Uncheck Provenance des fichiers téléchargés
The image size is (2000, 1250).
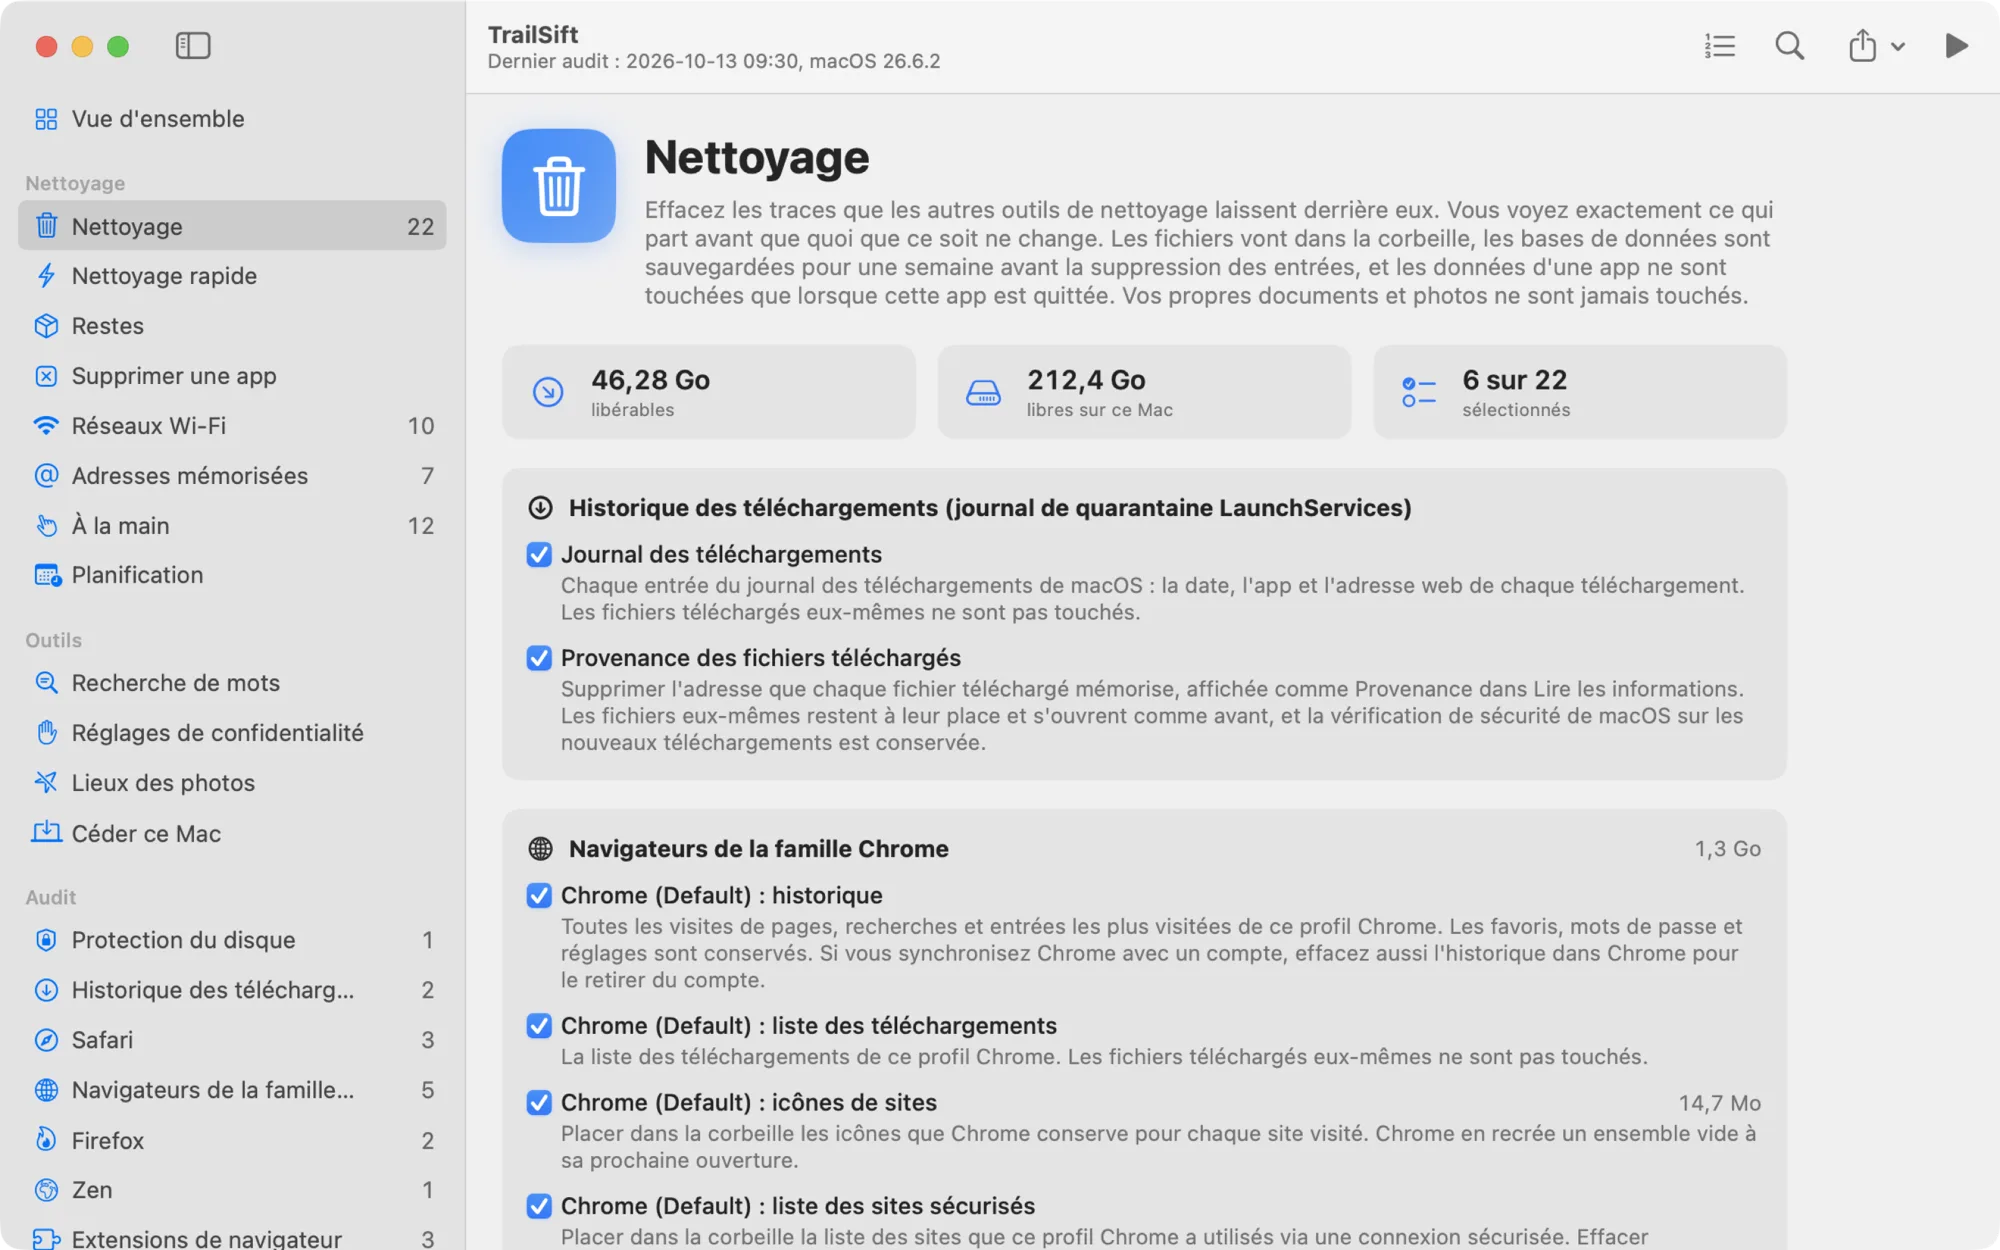click(539, 658)
